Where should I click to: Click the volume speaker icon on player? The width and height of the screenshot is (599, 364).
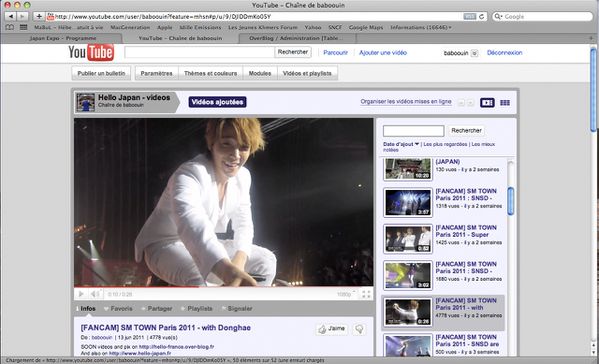(x=95, y=294)
